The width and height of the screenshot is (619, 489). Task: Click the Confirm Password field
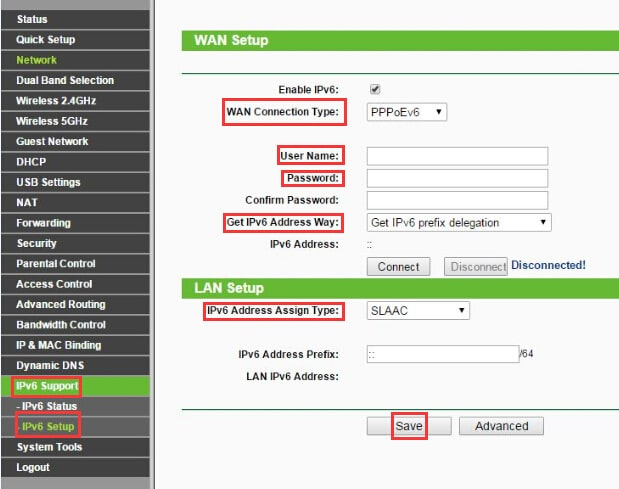tap(457, 200)
